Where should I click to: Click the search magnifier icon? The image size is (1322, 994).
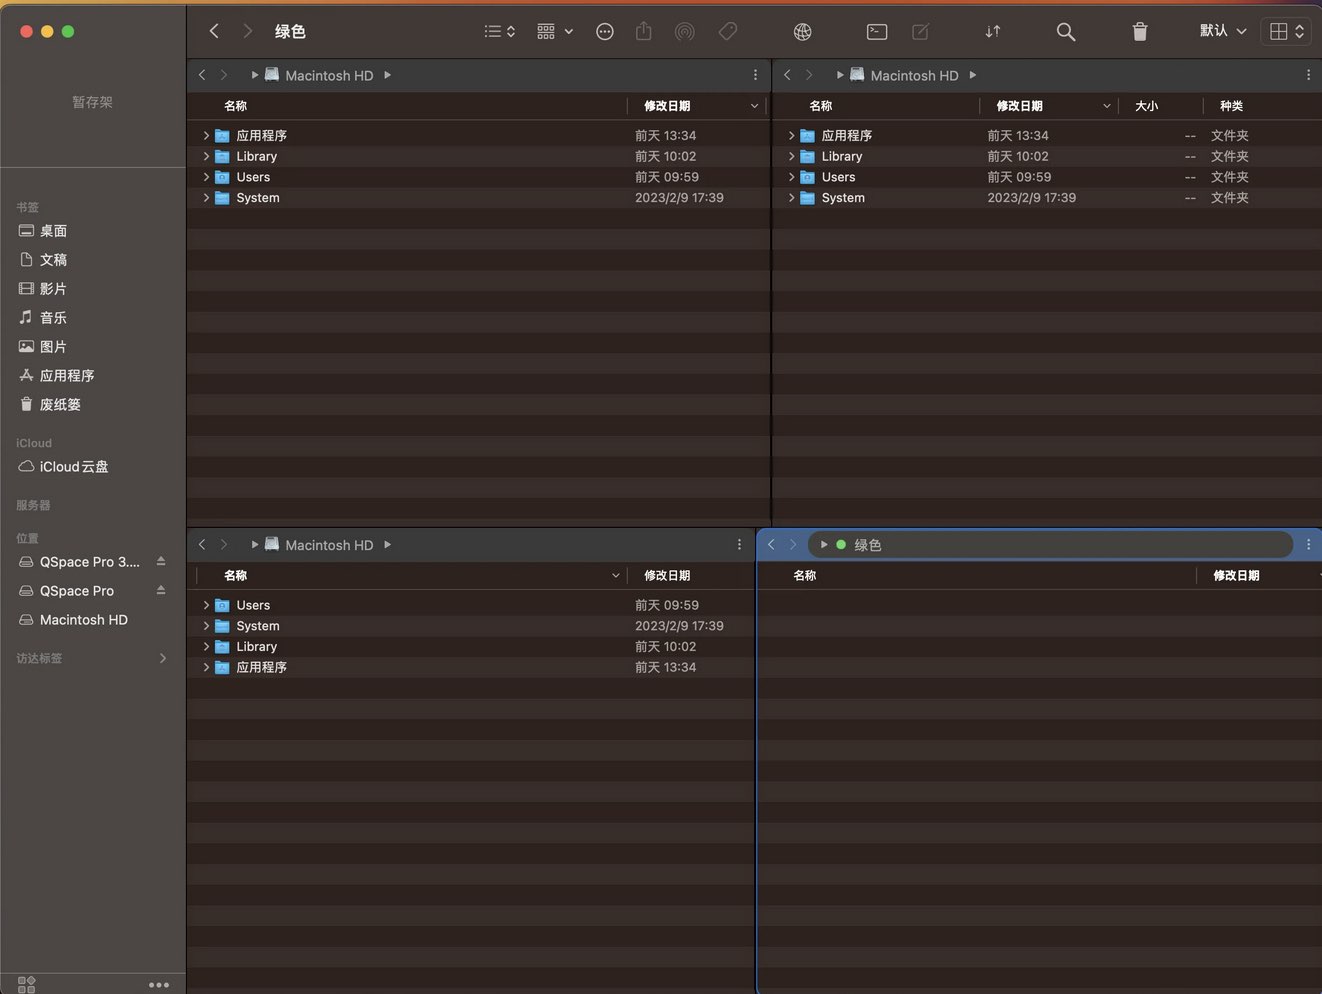(x=1066, y=31)
